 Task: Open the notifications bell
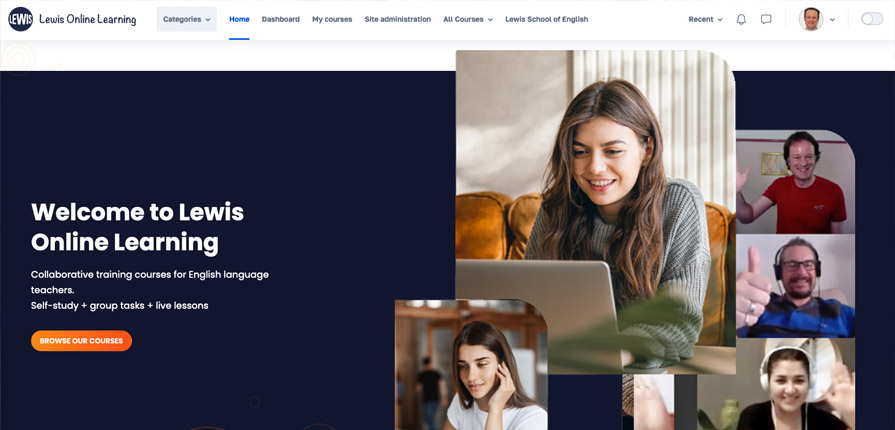click(x=741, y=19)
